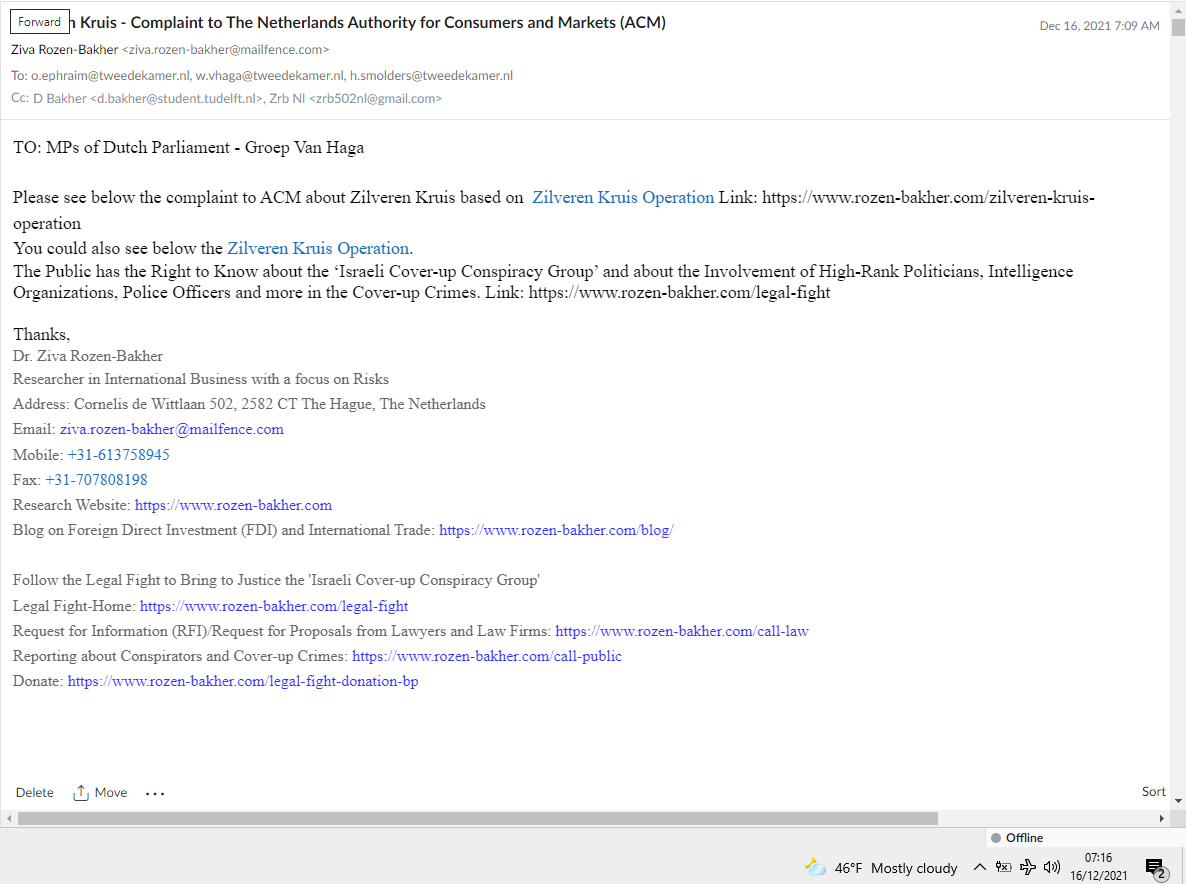
Task: Click the Forward tooltip button
Action: (39, 22)
